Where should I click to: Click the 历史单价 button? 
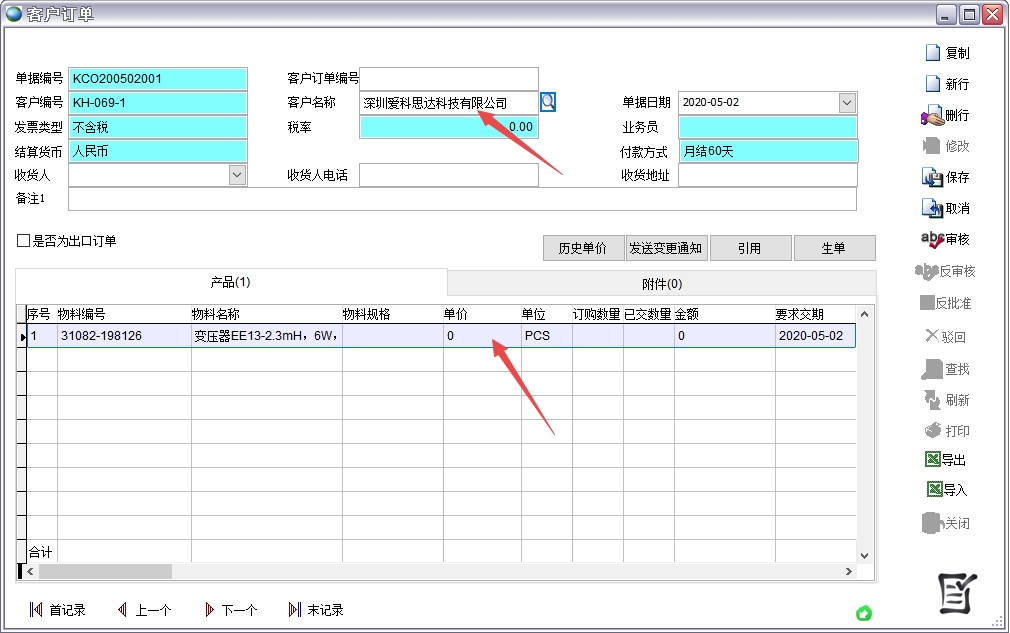click(x=582, y=248)
